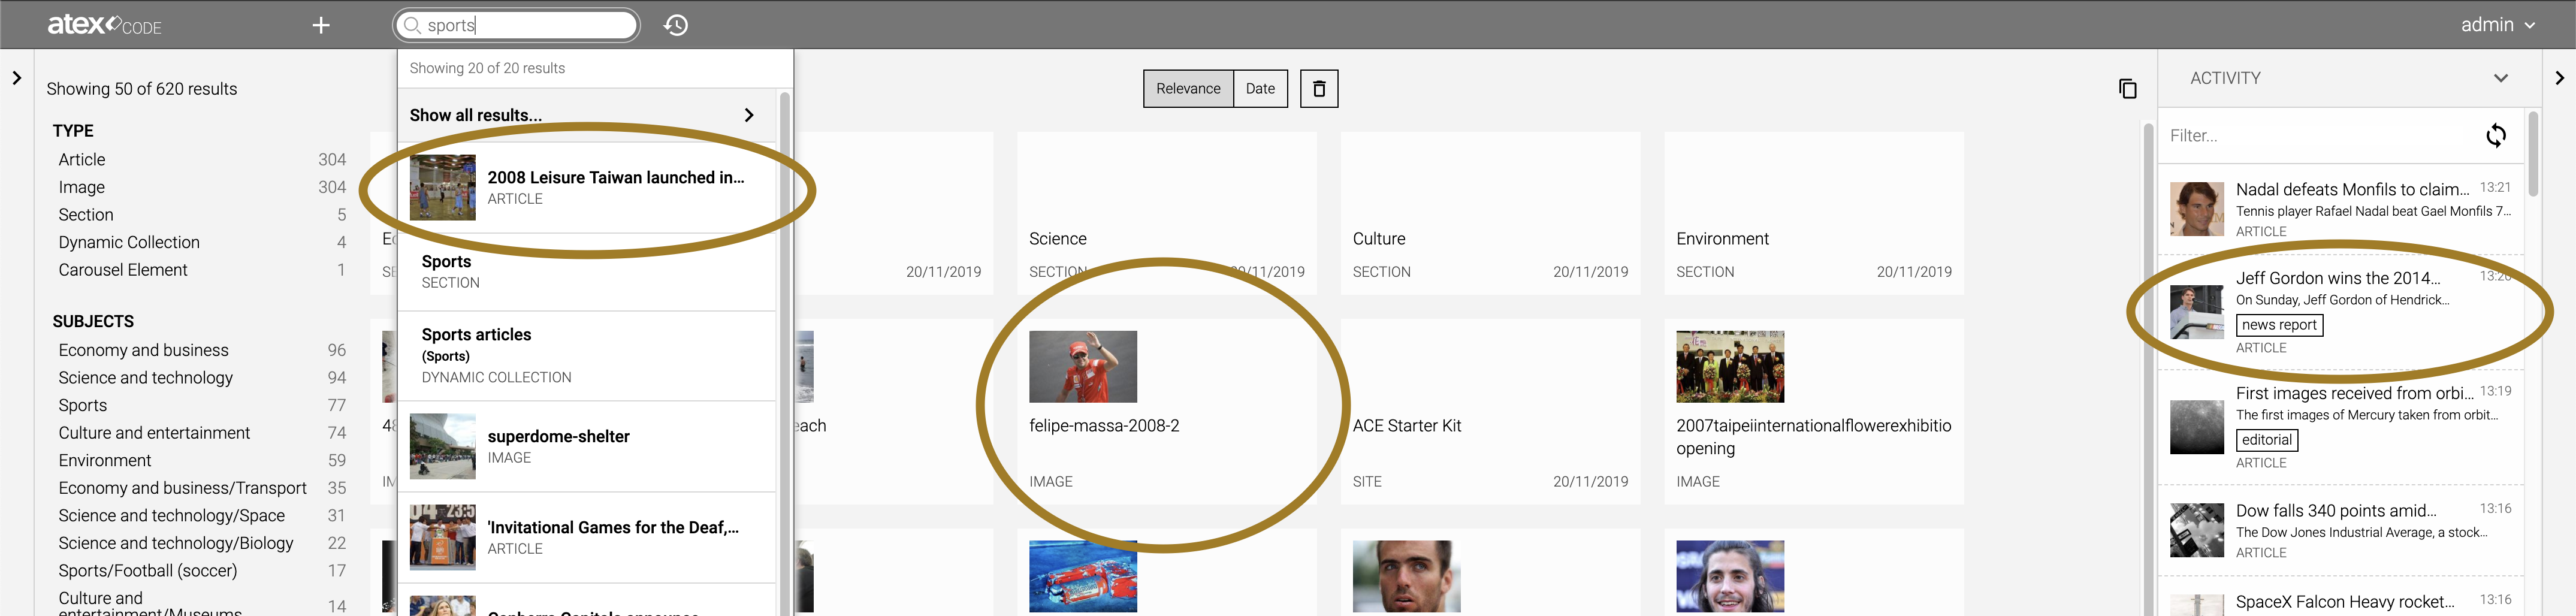
Task: Select Relevance sorting
Action: [x=1188, y=88]
